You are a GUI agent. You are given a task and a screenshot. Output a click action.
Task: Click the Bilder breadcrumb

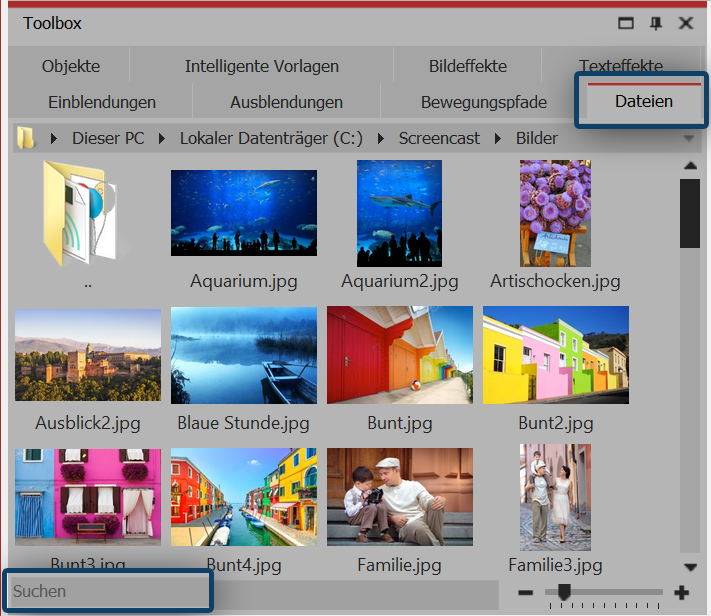click(x=536, y=138)
